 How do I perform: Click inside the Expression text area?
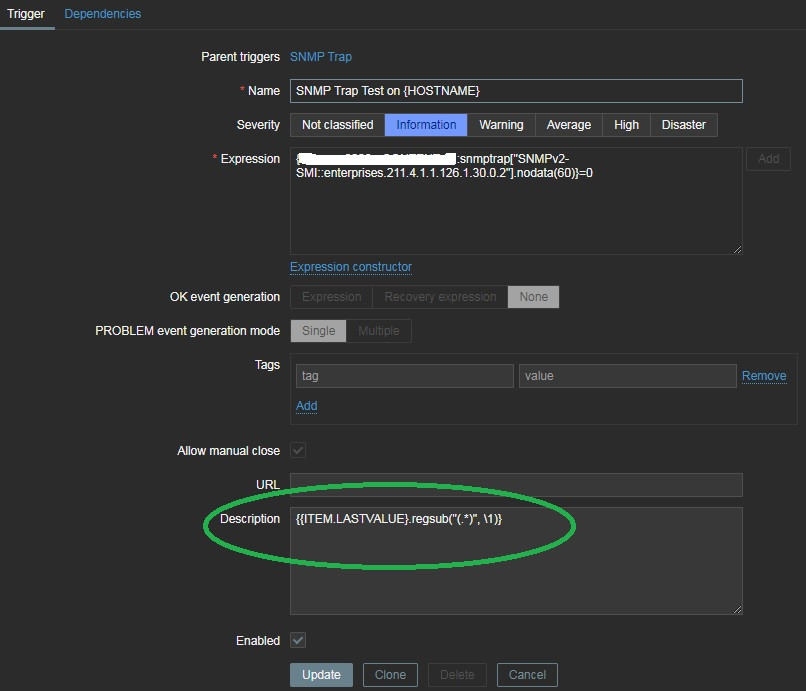(516, 201)
